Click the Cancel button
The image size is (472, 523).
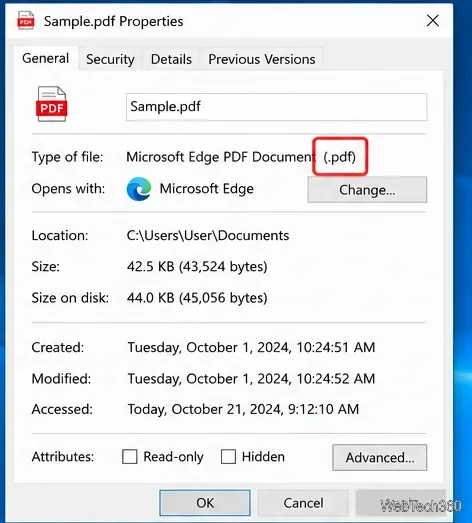pyautogui.click(x=303, y=503)
